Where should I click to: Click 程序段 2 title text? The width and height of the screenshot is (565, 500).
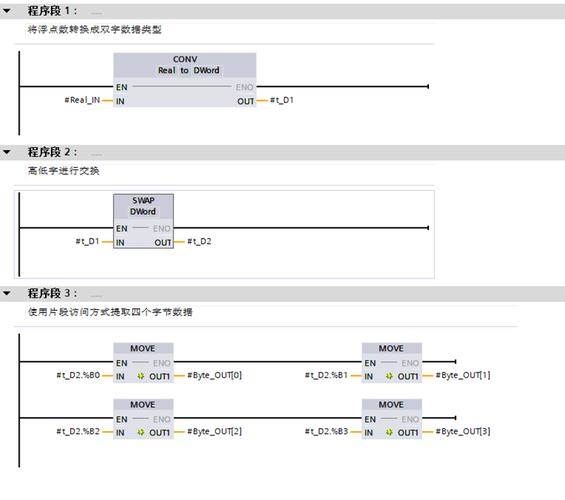[52, 152]
